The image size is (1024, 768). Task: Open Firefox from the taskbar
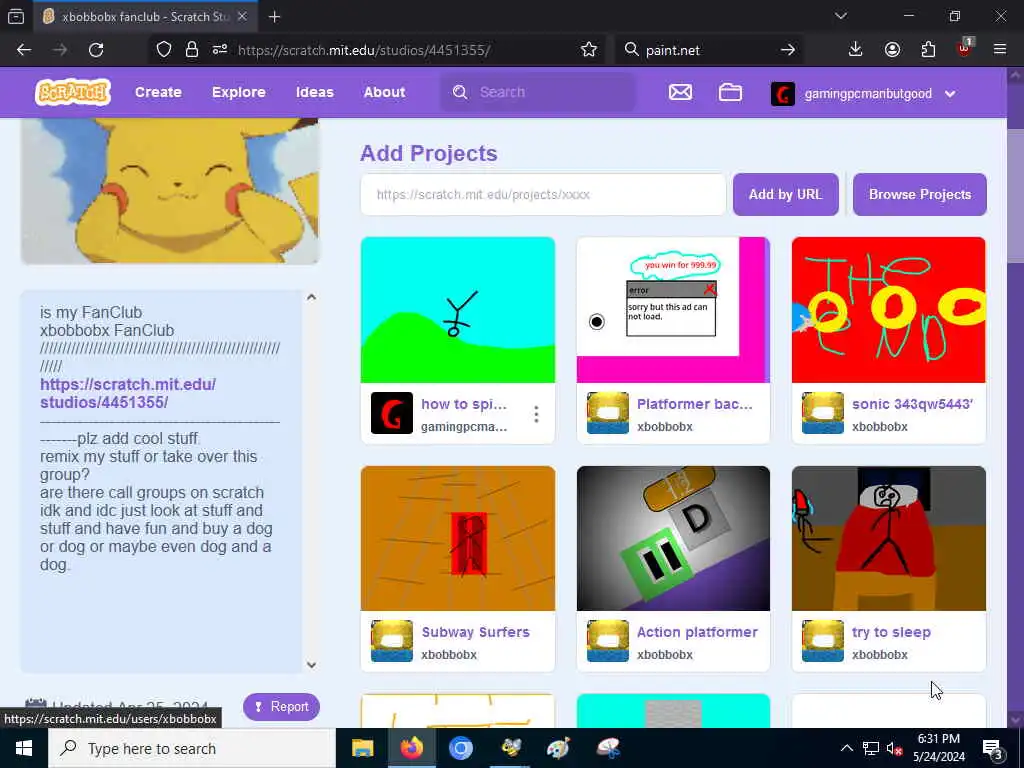pyautogui.click(x=411, y=748)
